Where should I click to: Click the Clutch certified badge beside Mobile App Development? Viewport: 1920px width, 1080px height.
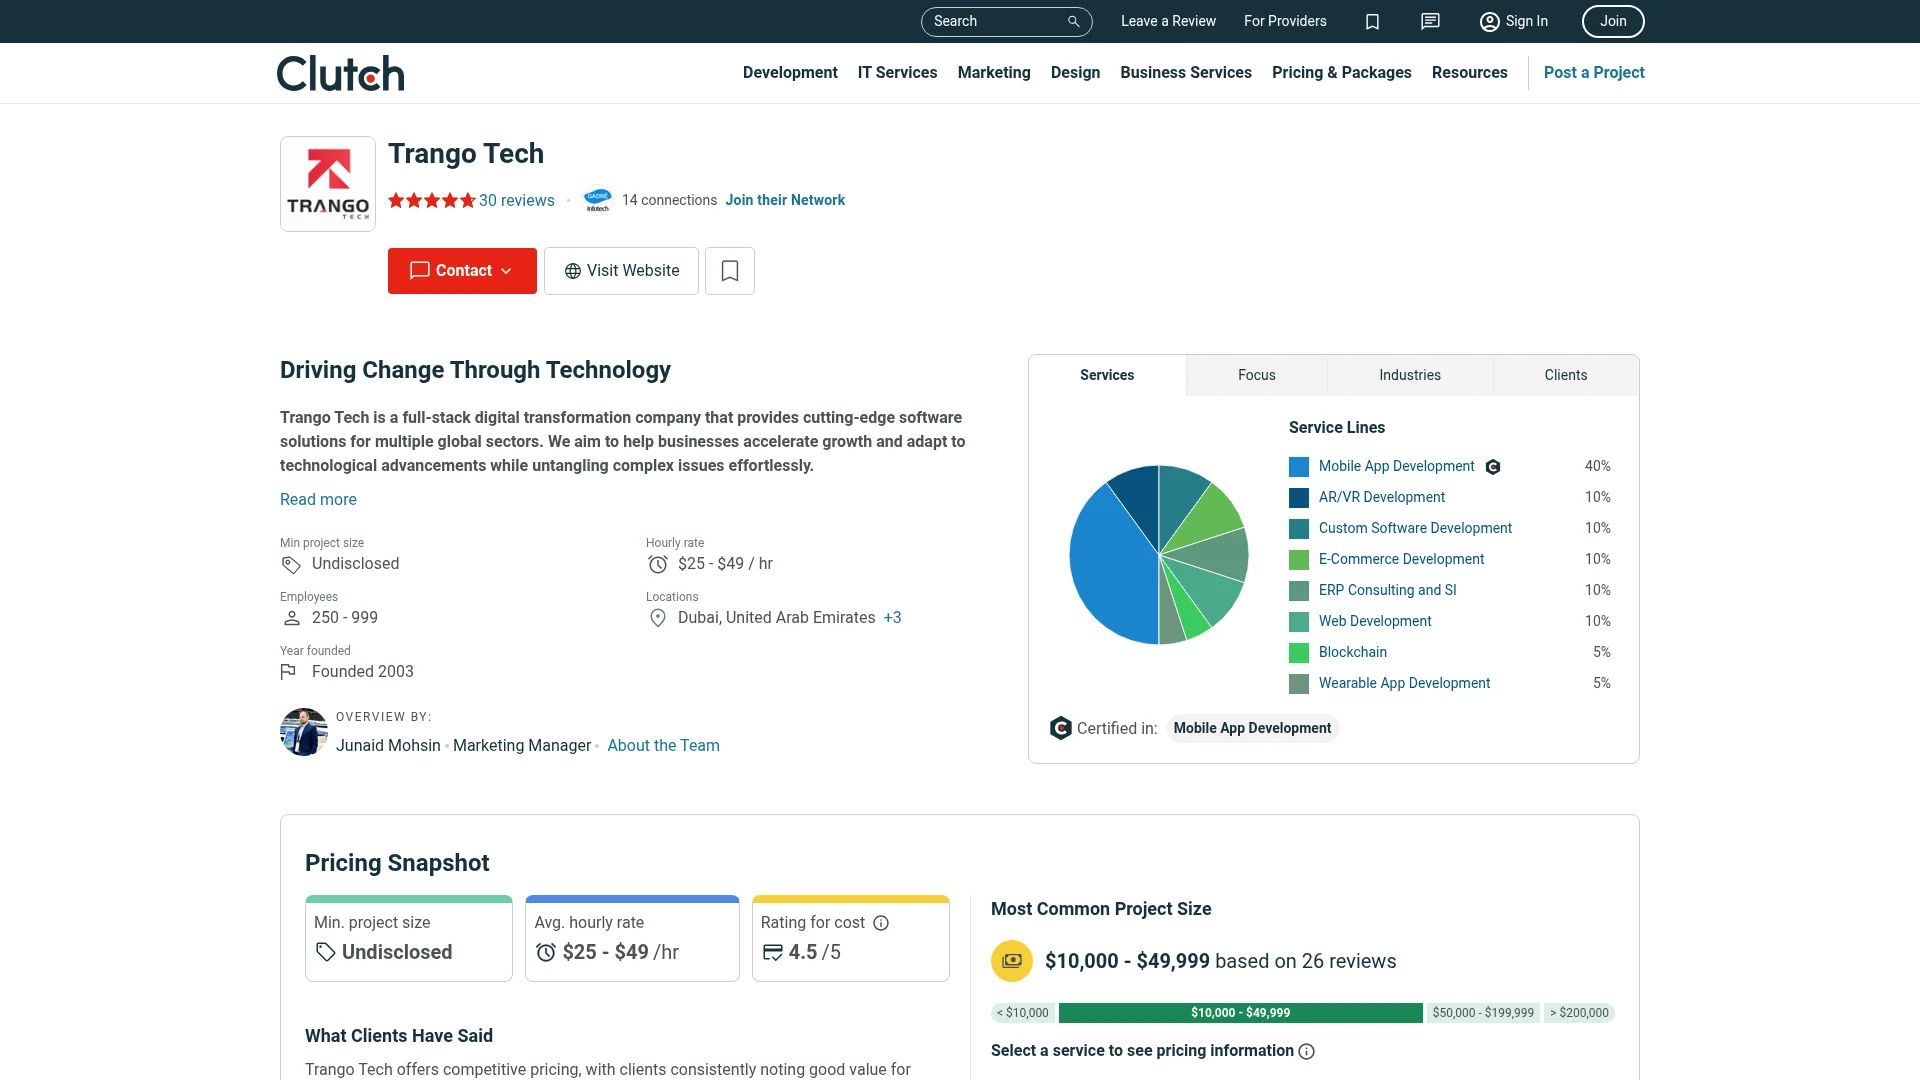1493,467
